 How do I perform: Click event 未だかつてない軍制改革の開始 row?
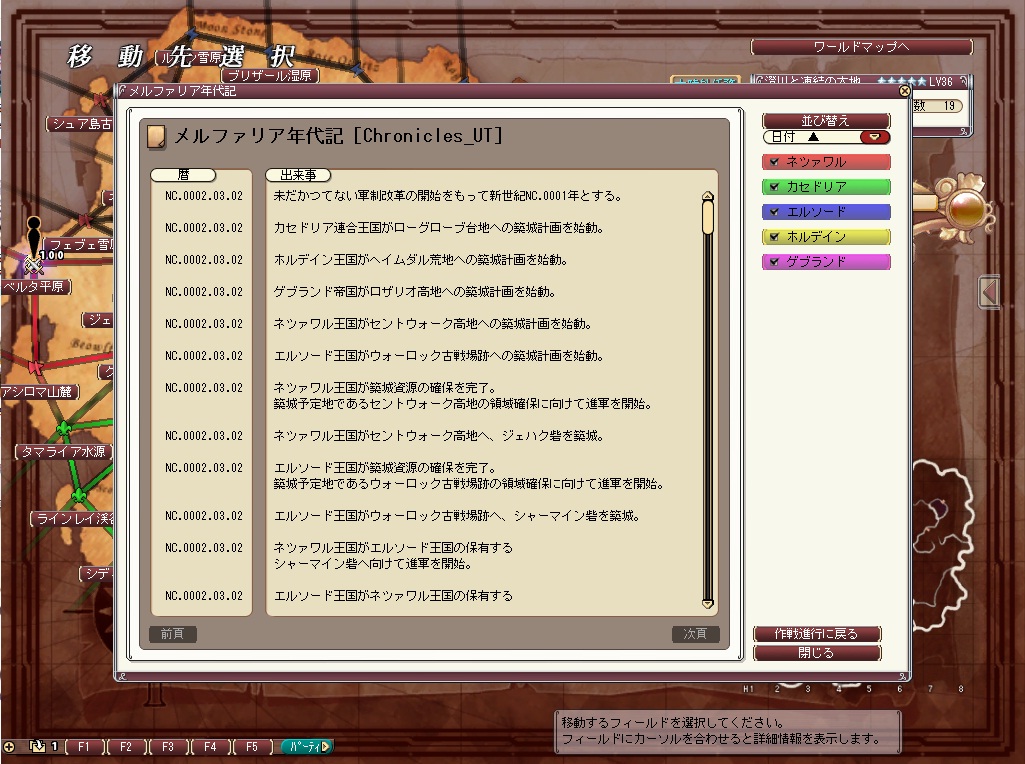[447, 195]
